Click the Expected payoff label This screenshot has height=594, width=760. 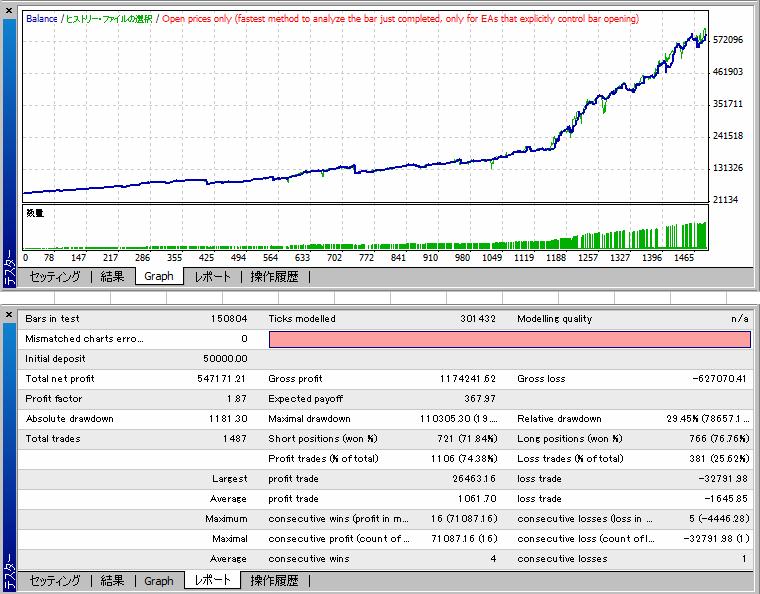306,399
